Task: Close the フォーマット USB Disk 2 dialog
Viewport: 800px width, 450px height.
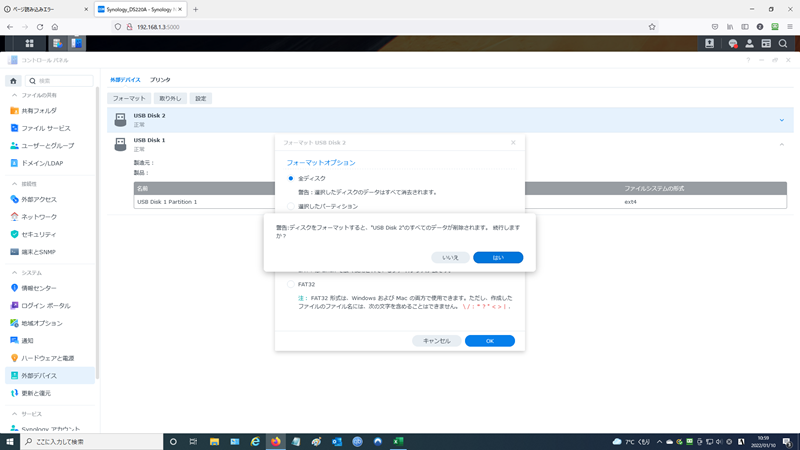Action: pos(513,143)
